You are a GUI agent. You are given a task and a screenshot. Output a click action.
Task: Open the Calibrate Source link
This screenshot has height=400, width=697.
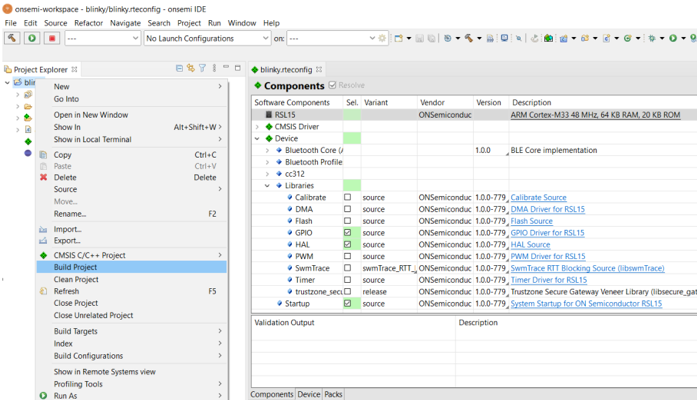pyautogui.click(x=538, y=197)
